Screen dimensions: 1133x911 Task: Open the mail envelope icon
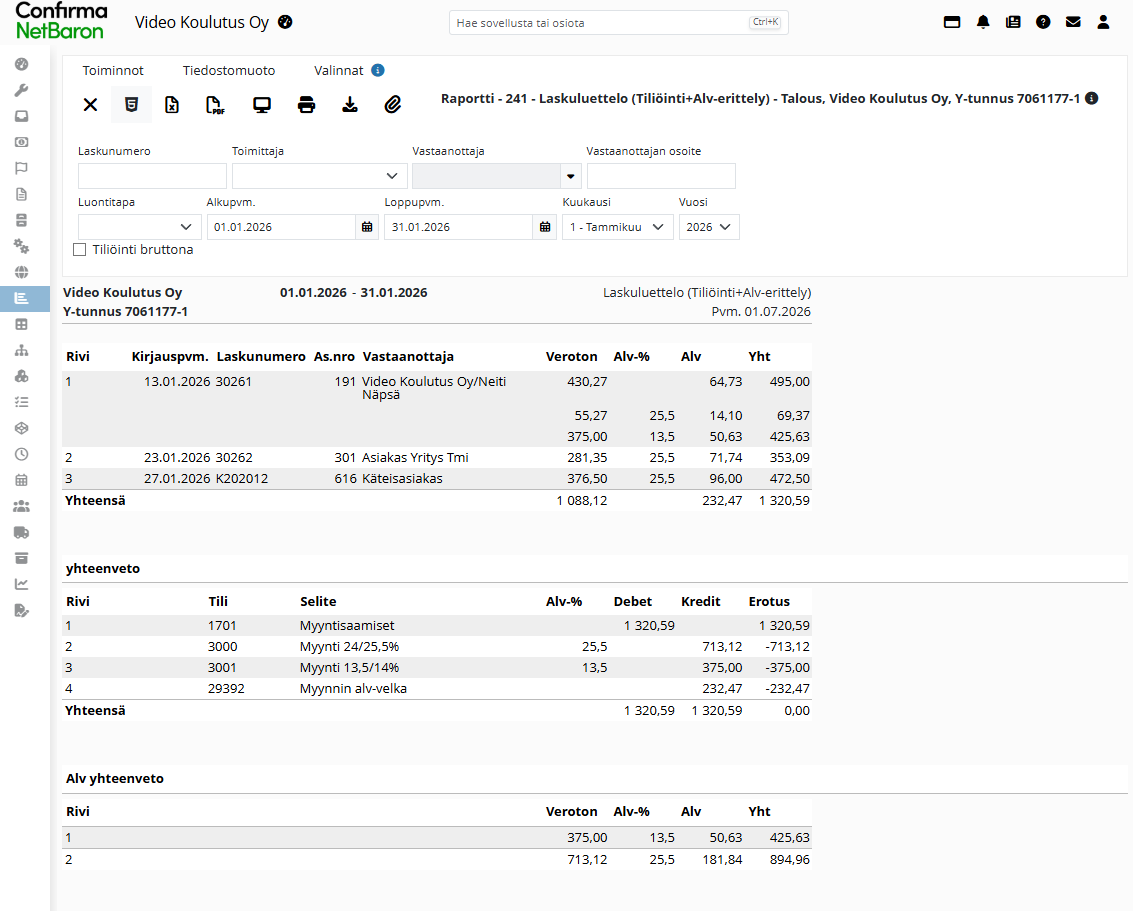click(x=1073, y=22)
